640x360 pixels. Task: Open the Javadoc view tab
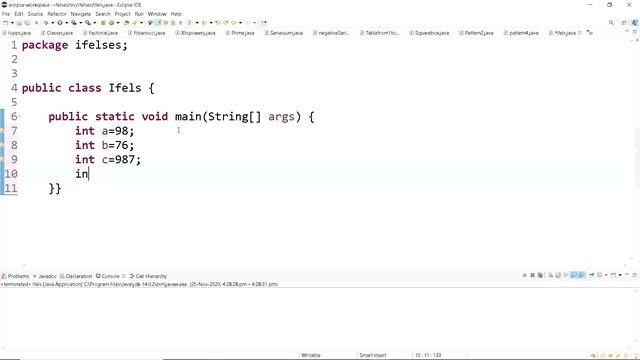[x=44, y=276]
